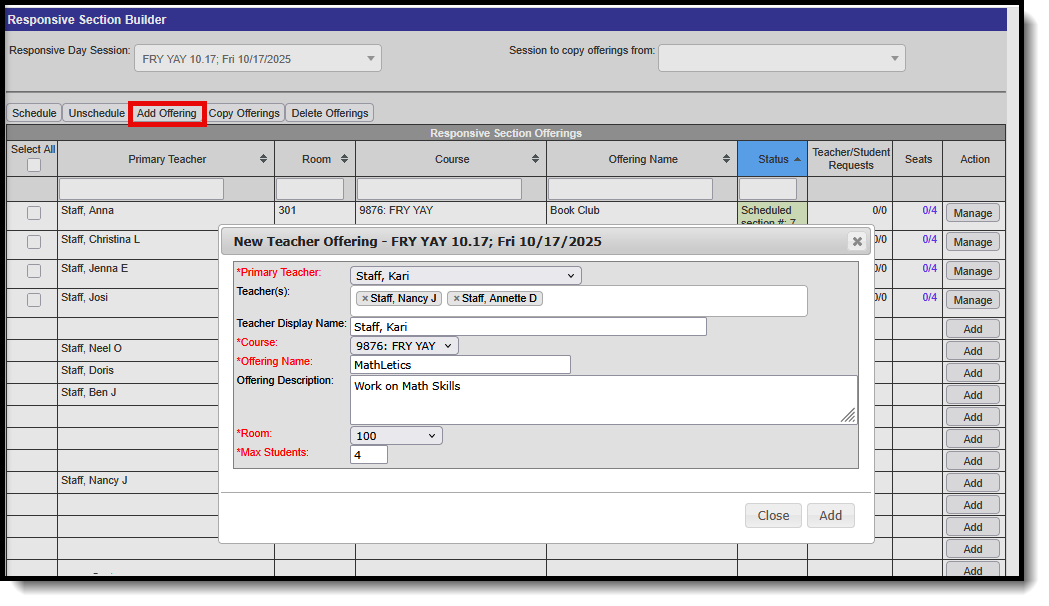This screenshot has height=606, width=1049.
Task: Open the Primary Teacher dropdown
Action: [x=464, y=275]
